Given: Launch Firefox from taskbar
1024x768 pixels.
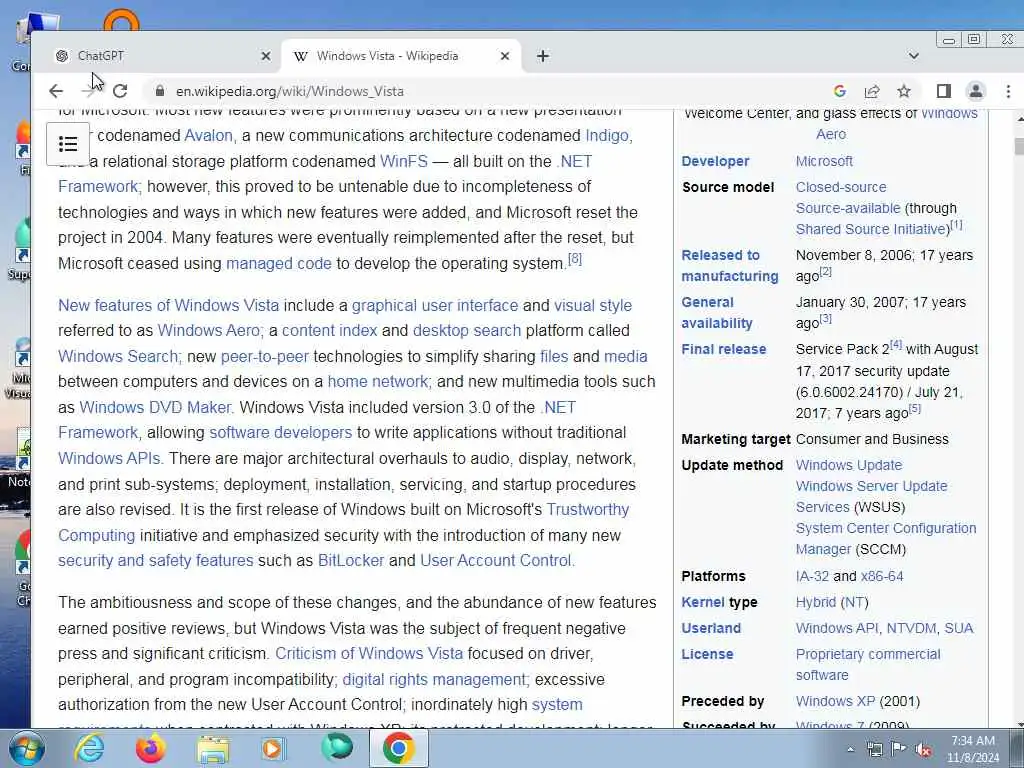Looking at the screenshot, I should tap(150, 748).
